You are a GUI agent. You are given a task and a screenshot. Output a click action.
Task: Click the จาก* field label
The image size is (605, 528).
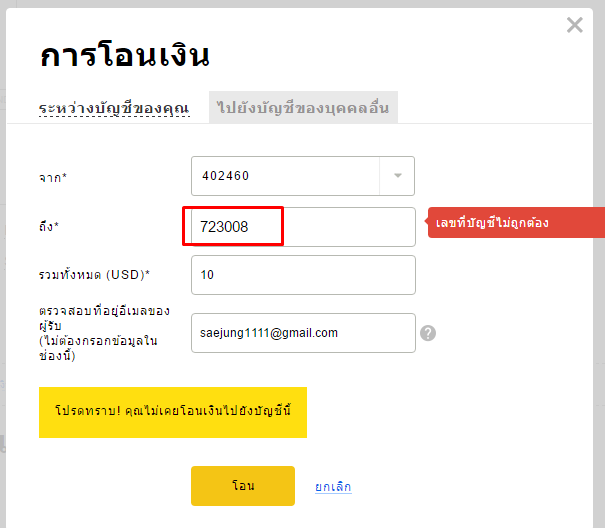(x=53, y=178)
